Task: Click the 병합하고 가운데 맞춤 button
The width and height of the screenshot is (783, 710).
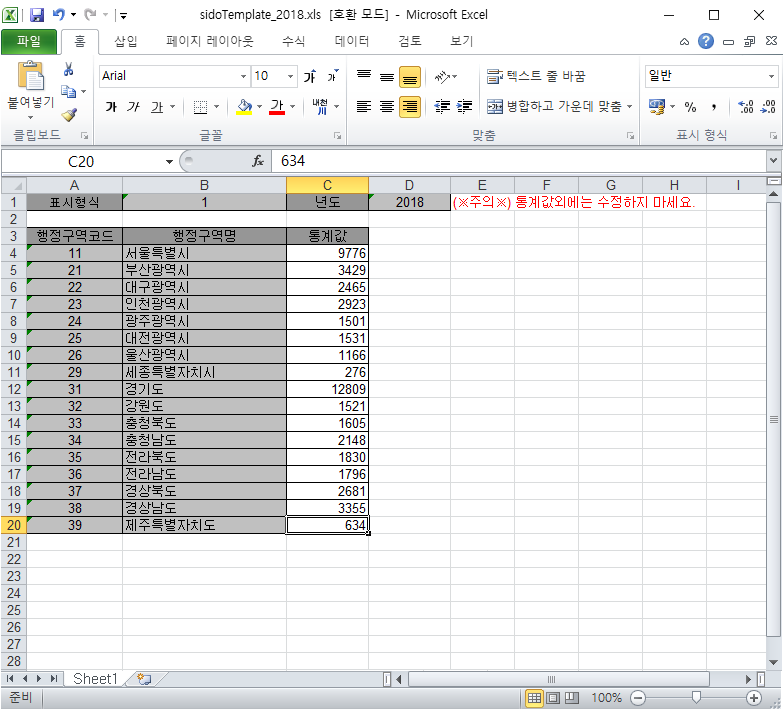Action: [559, 107]
